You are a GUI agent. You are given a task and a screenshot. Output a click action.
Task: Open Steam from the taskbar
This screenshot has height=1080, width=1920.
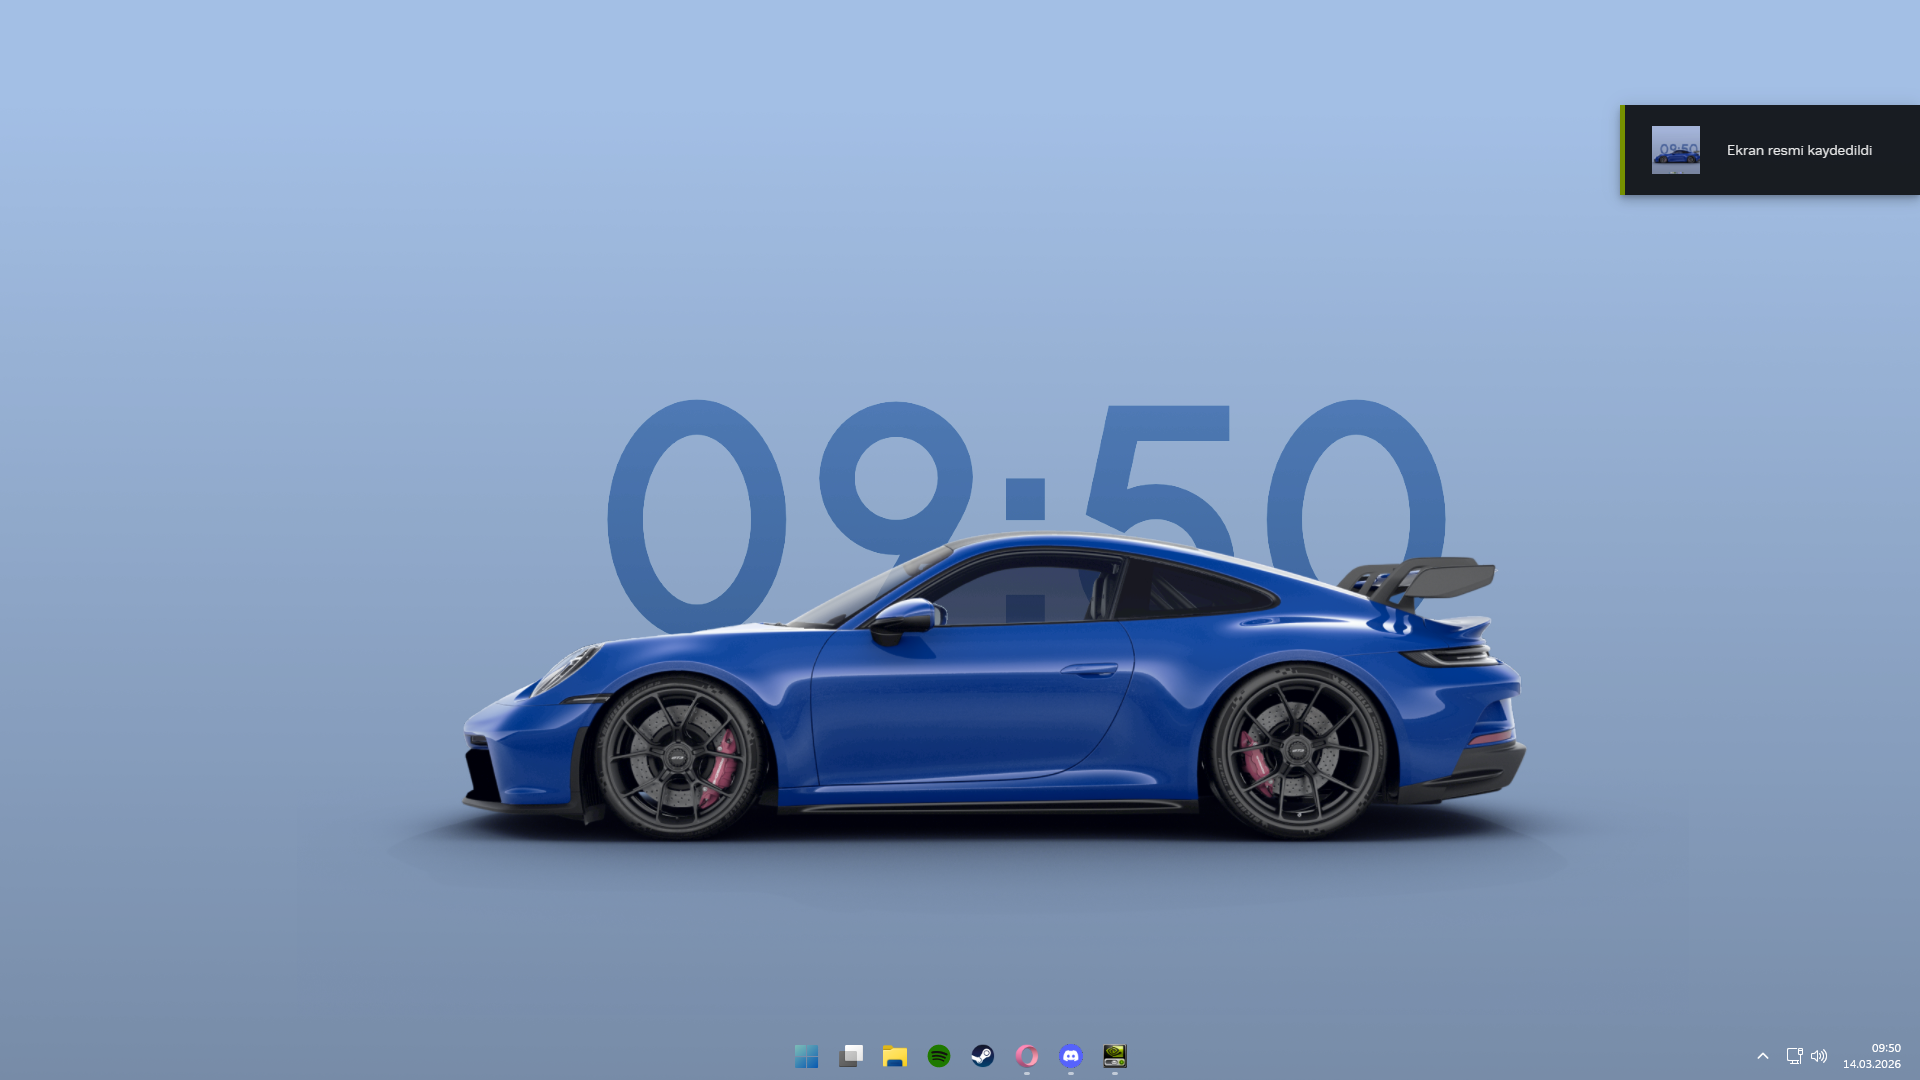point(983,1056)
